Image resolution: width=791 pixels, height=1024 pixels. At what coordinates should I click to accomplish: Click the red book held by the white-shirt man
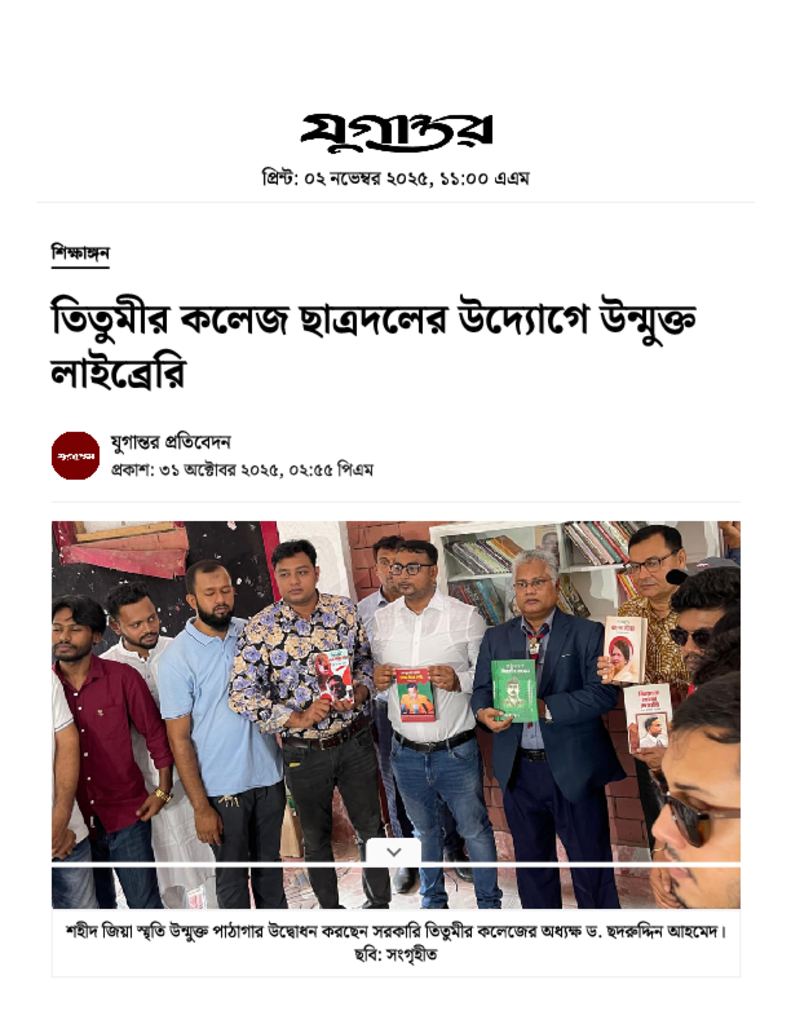(414, 694)
